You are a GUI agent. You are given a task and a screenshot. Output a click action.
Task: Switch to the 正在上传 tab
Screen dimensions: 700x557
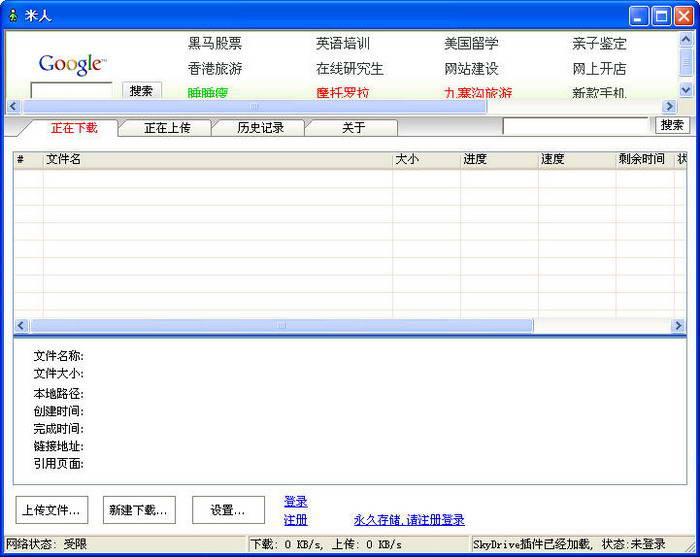pos(167,128)
